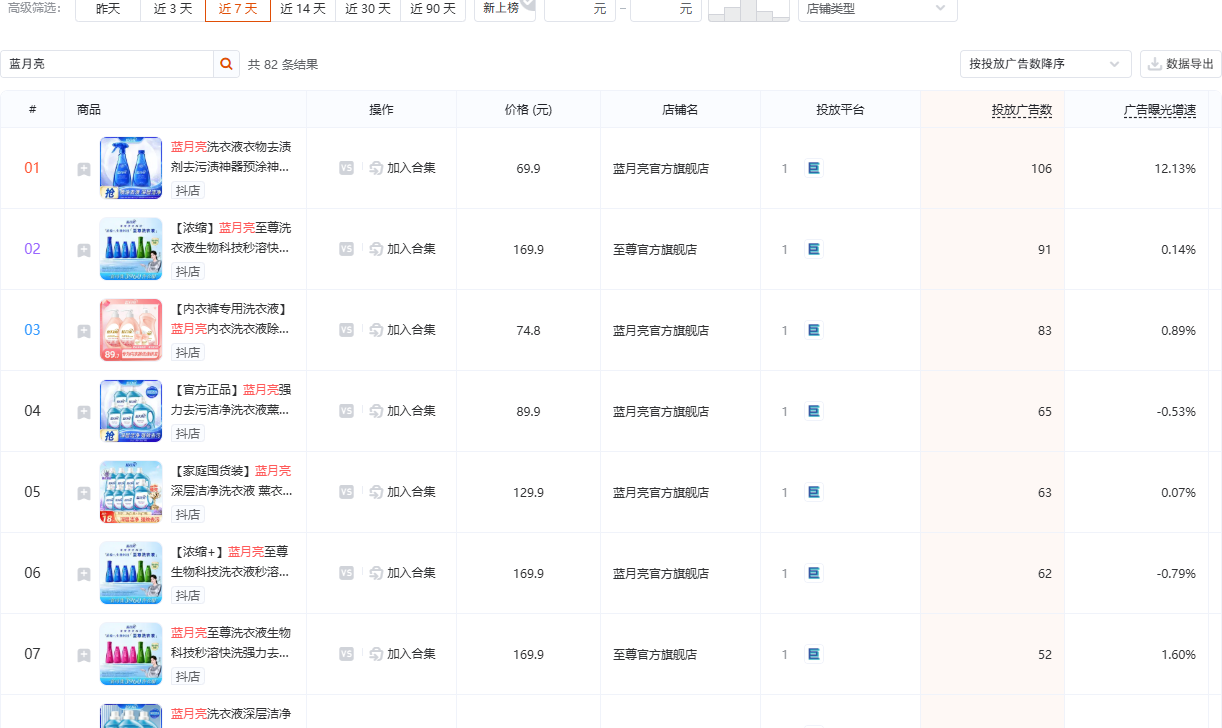
Task: Click the 106 ad count value
Action: pos(1041,168)
